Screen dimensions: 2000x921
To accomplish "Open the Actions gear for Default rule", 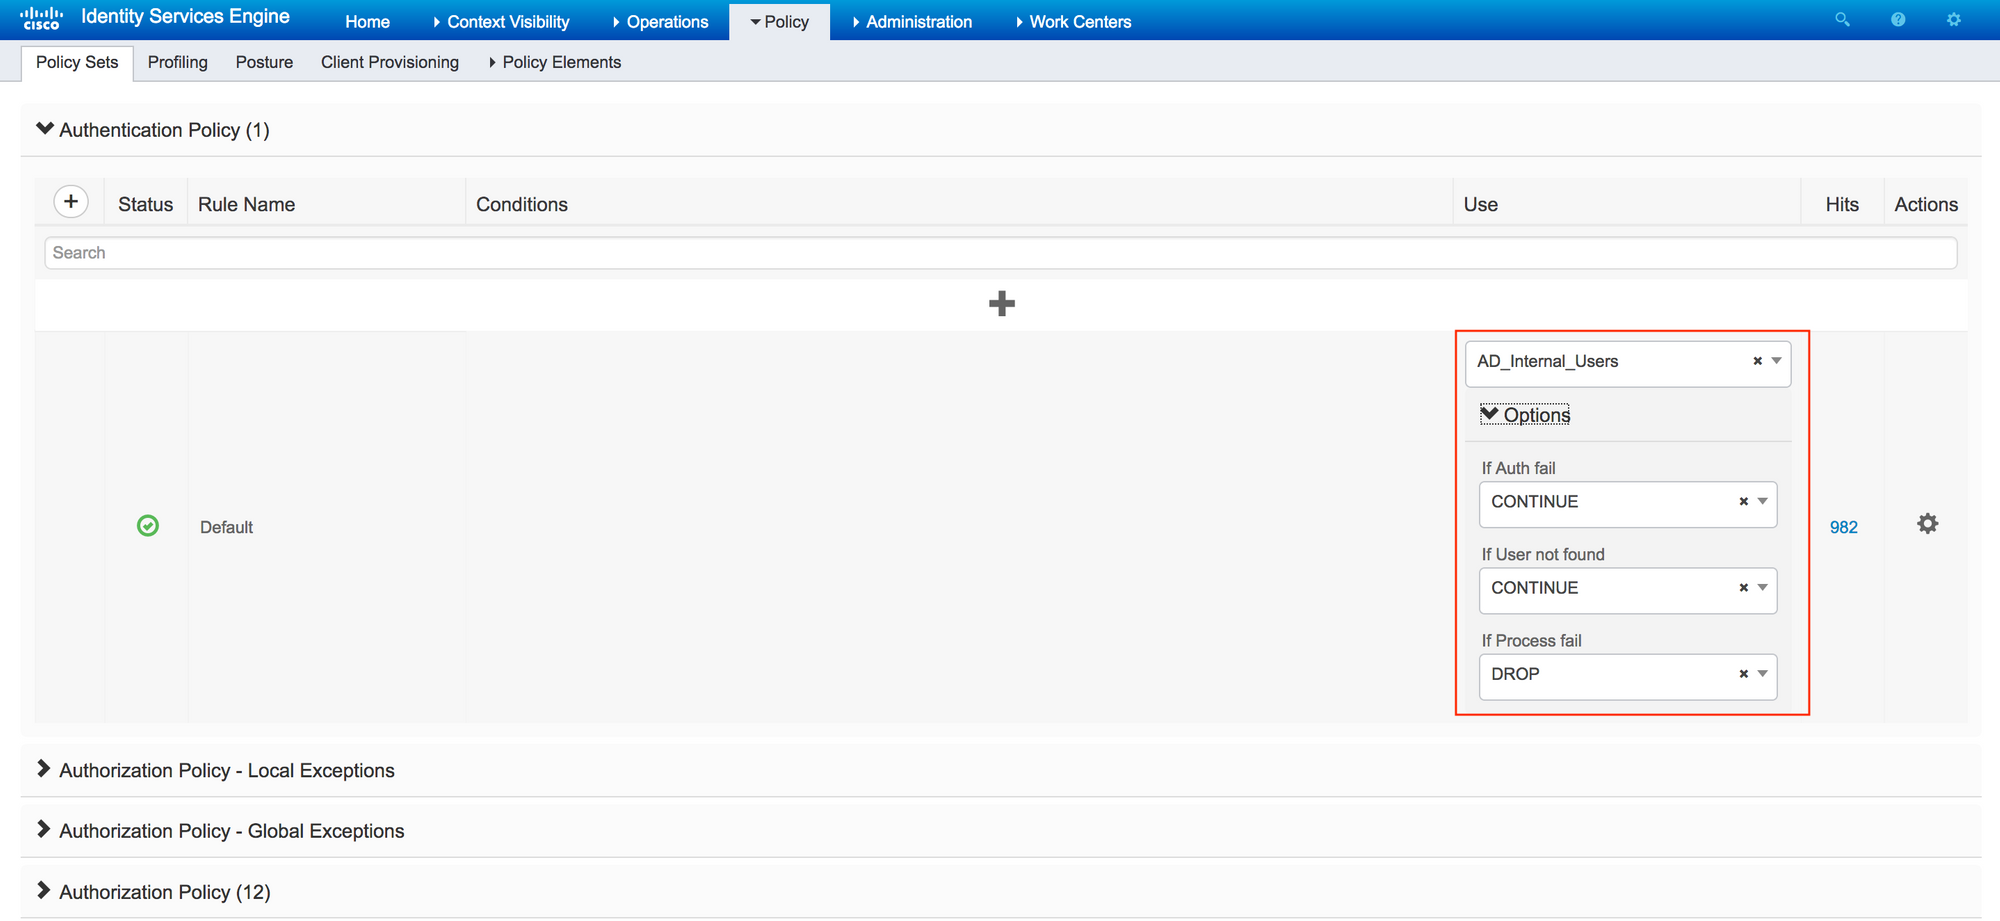I will 1927,524.
